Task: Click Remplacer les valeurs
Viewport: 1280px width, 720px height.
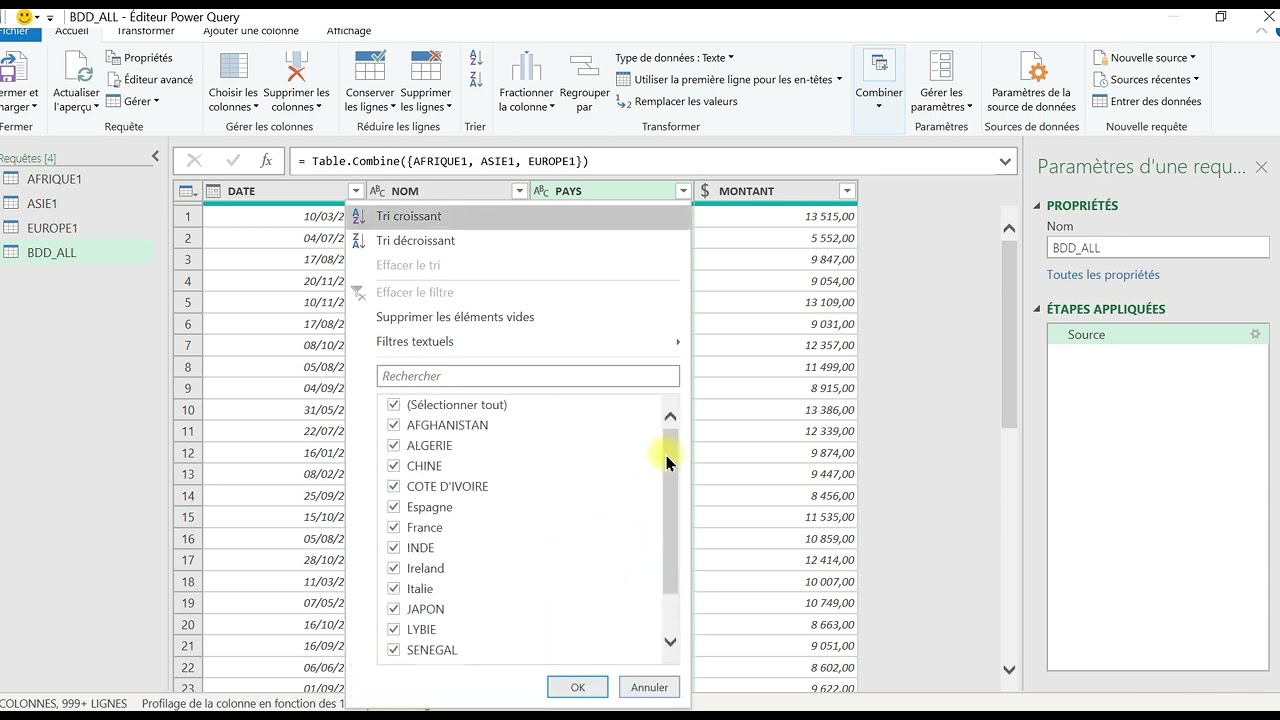Action: click(x=677, y=101)
